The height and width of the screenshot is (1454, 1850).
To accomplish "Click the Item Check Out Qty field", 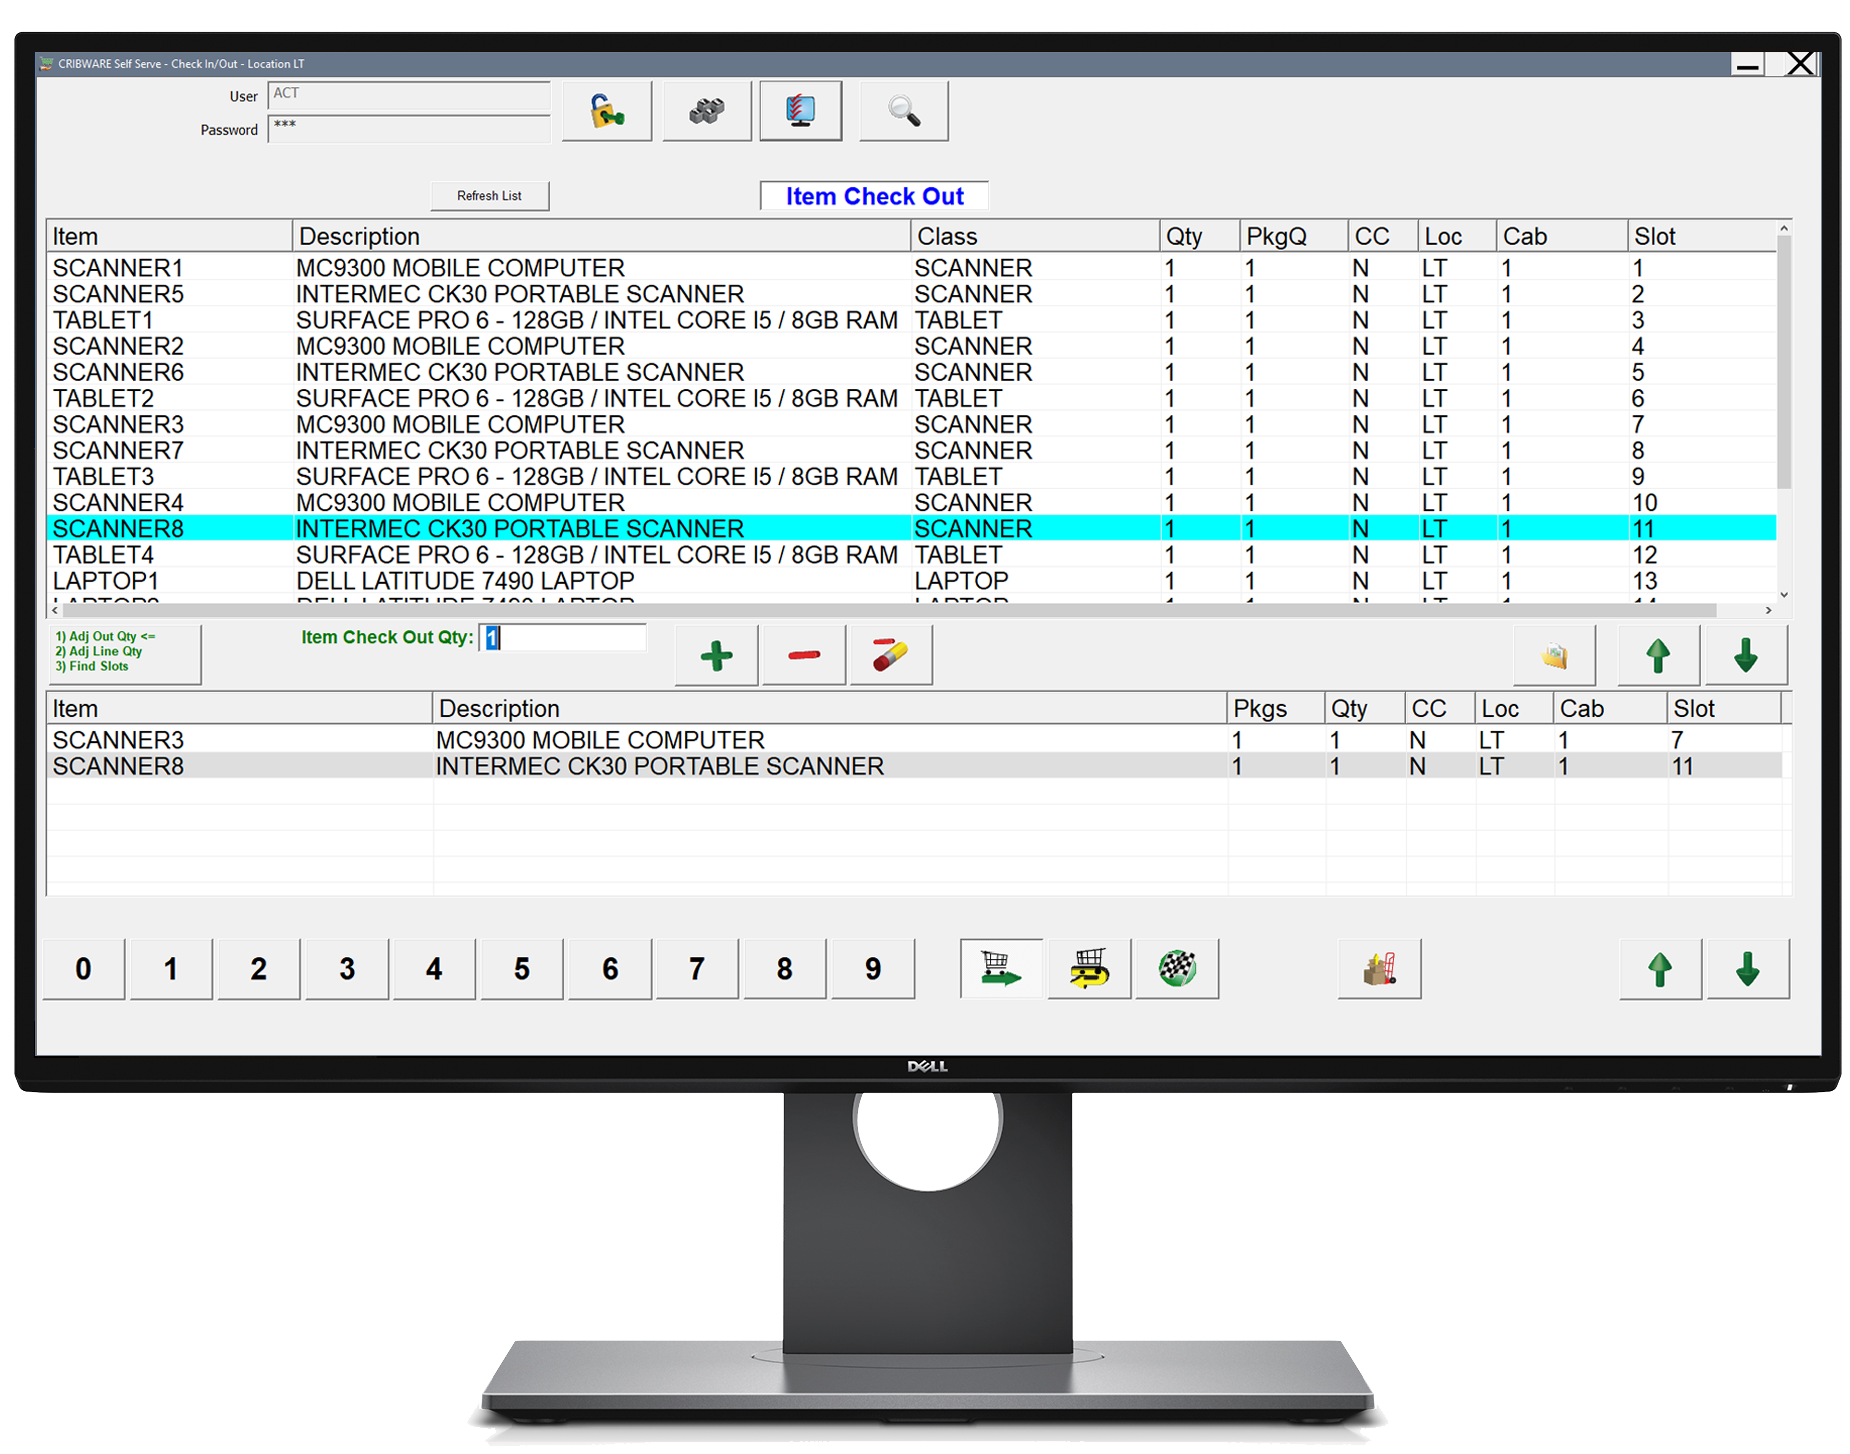I will pos(563,638).
